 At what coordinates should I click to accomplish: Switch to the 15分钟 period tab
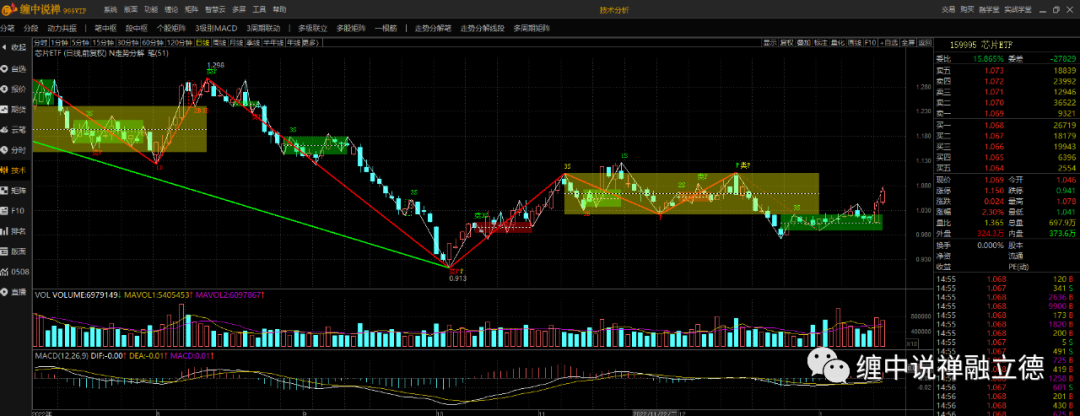pos(103,43)
